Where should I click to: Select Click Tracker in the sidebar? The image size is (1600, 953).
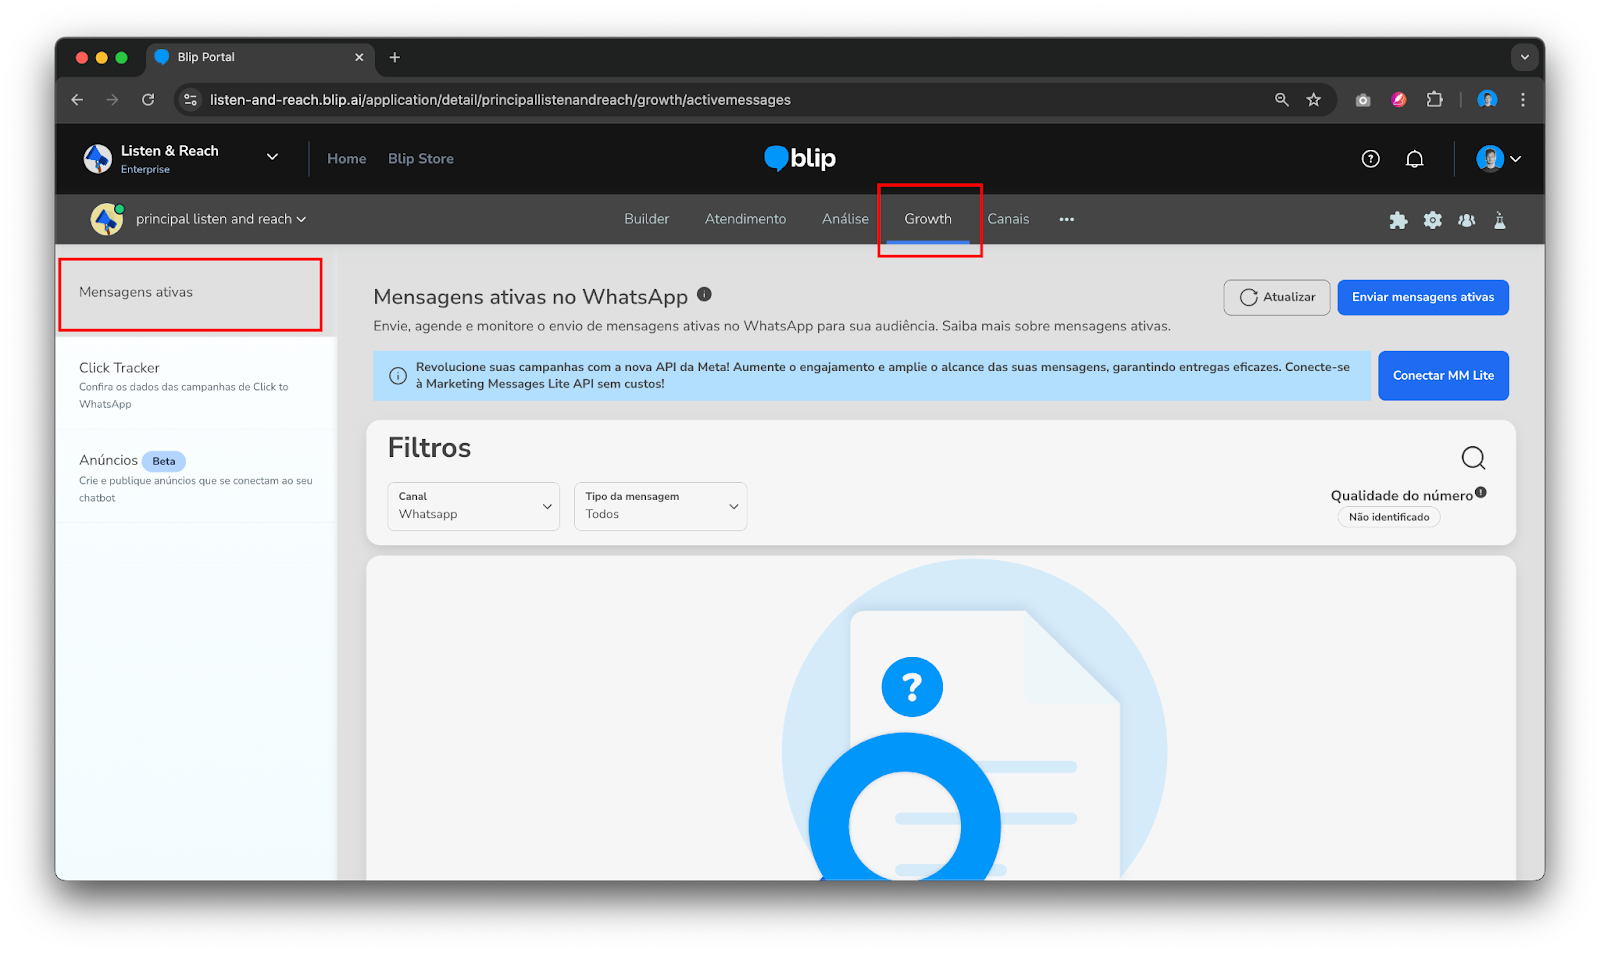(120, 368)
